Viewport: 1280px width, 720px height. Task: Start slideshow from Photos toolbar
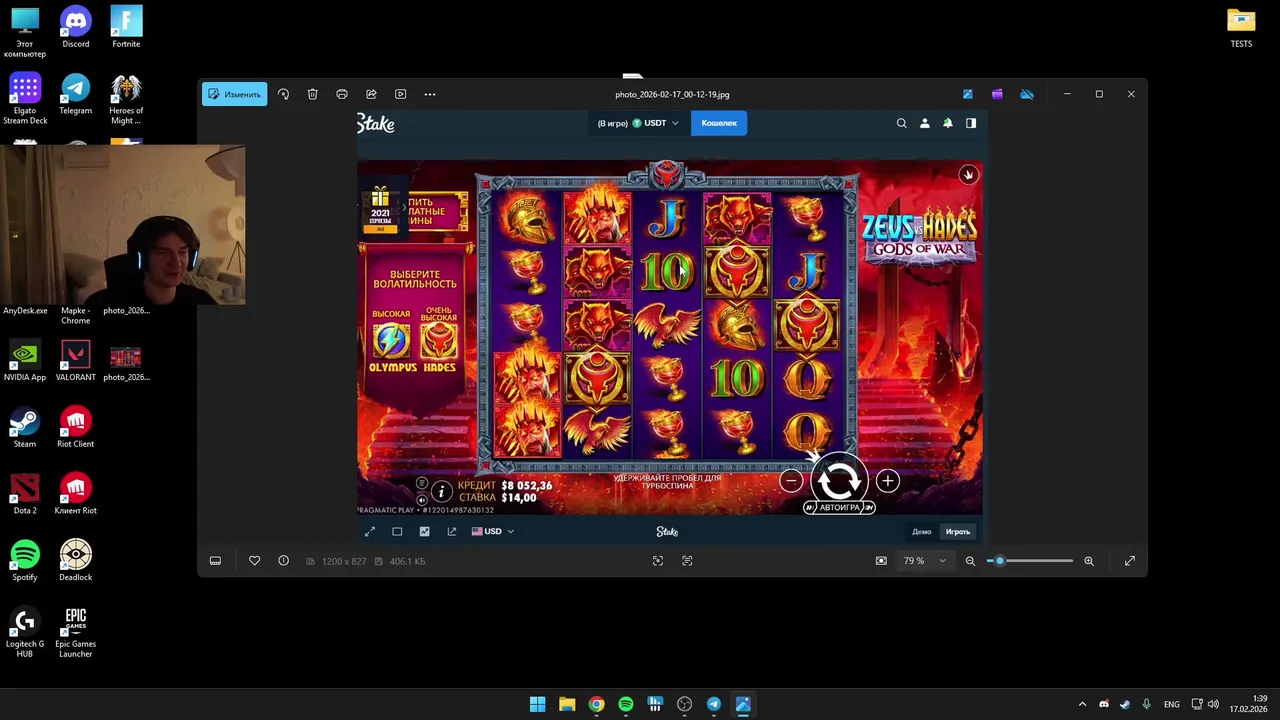400,94
